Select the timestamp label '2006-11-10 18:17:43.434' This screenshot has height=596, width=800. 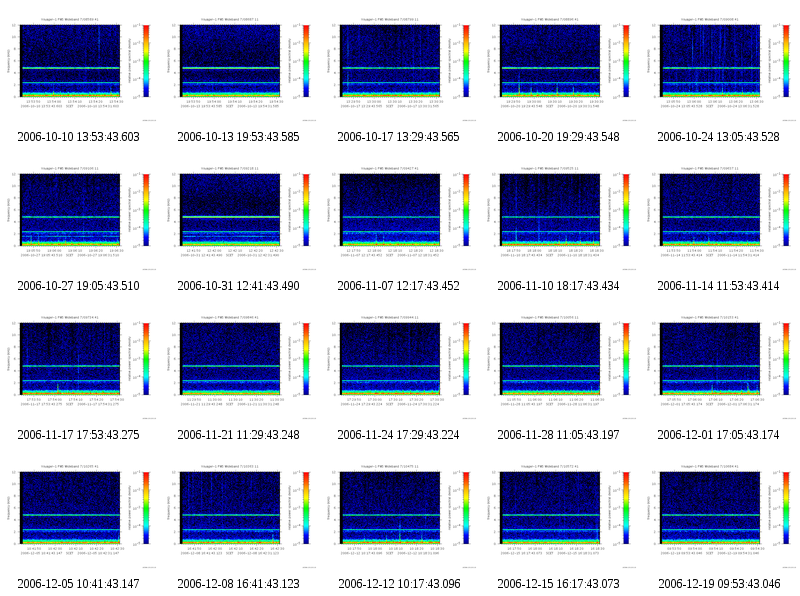(558, 286)
